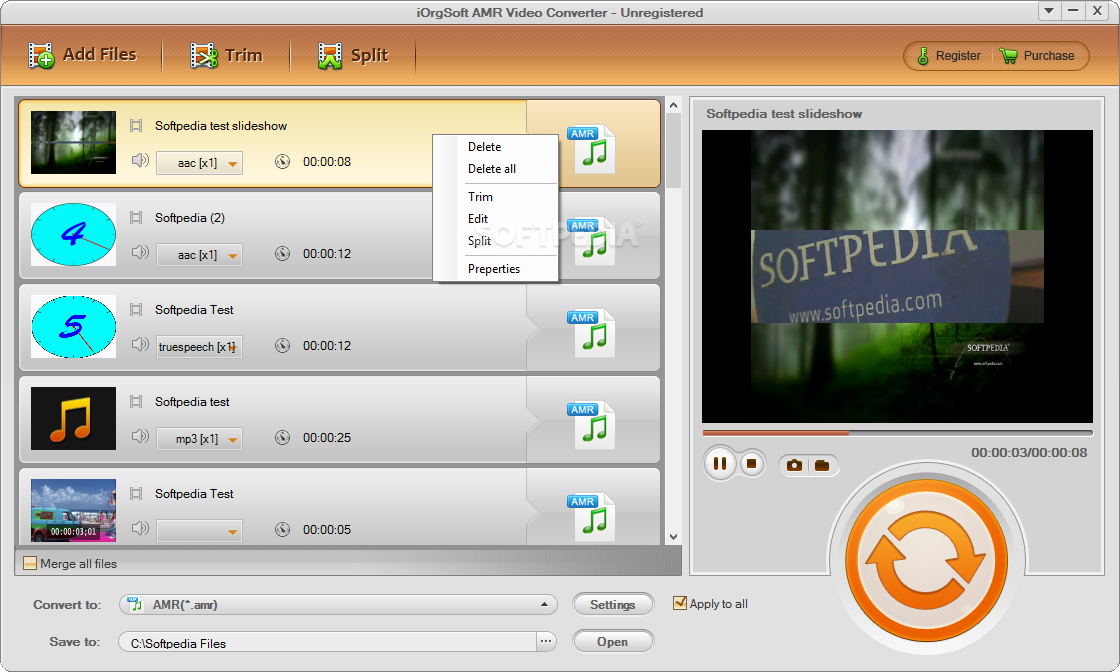Open truespeech audio track dropdown
Image resolution: width=1120 pixels, height=672 pixels.
(x=199, y=347)
